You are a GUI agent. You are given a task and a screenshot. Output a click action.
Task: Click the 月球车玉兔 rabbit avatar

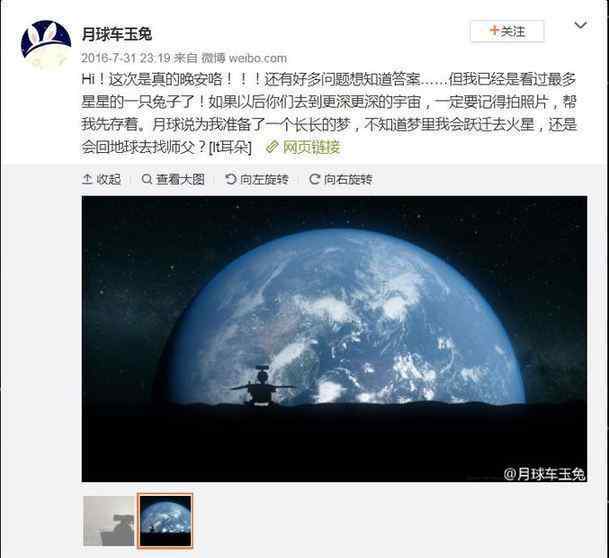[x=46, y=45]
